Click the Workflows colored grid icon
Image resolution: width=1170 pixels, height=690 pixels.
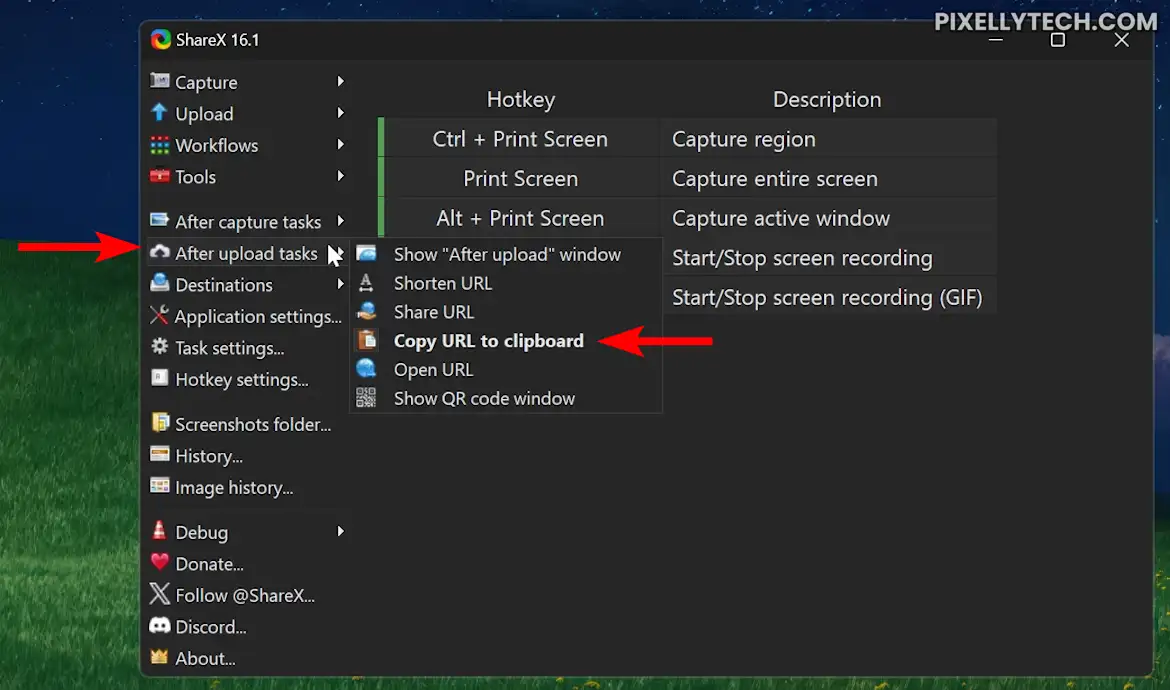[x=159, y=145]
